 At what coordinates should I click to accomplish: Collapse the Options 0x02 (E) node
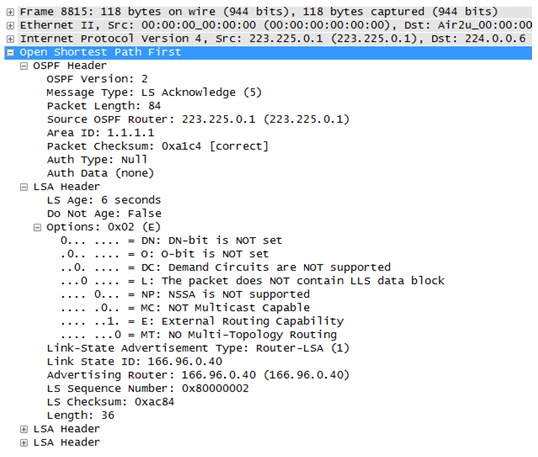37,227
